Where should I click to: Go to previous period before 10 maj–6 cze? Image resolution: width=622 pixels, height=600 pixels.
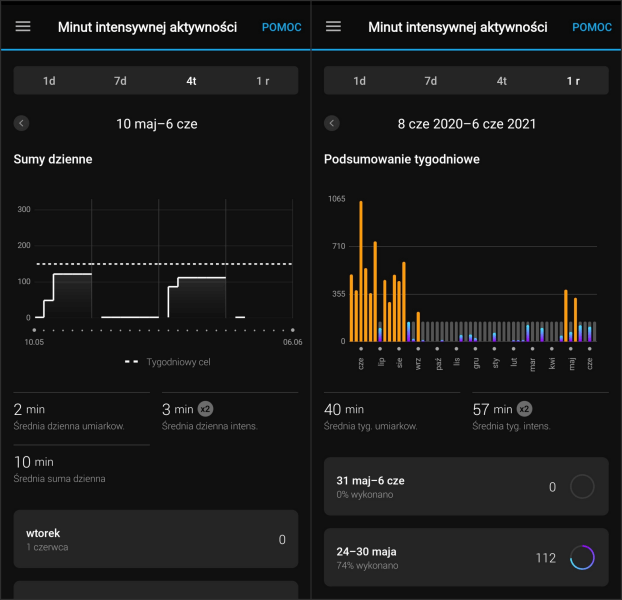[x=21, y=123]
